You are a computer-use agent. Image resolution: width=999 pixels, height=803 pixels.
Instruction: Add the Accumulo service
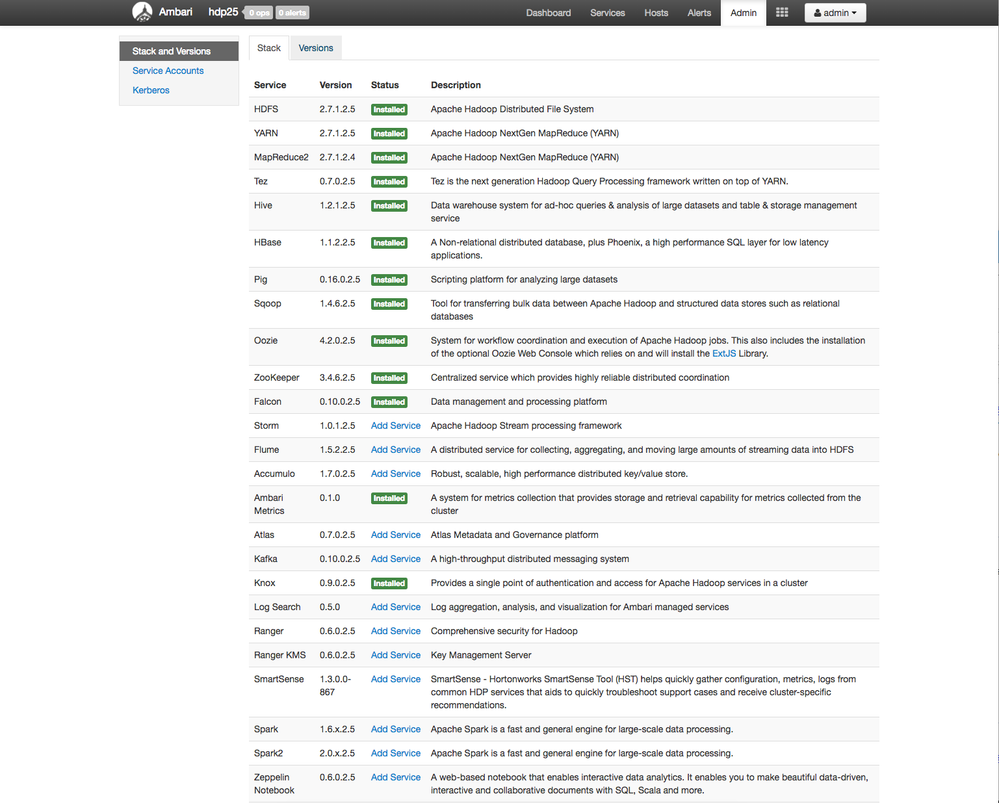(396, 474)
